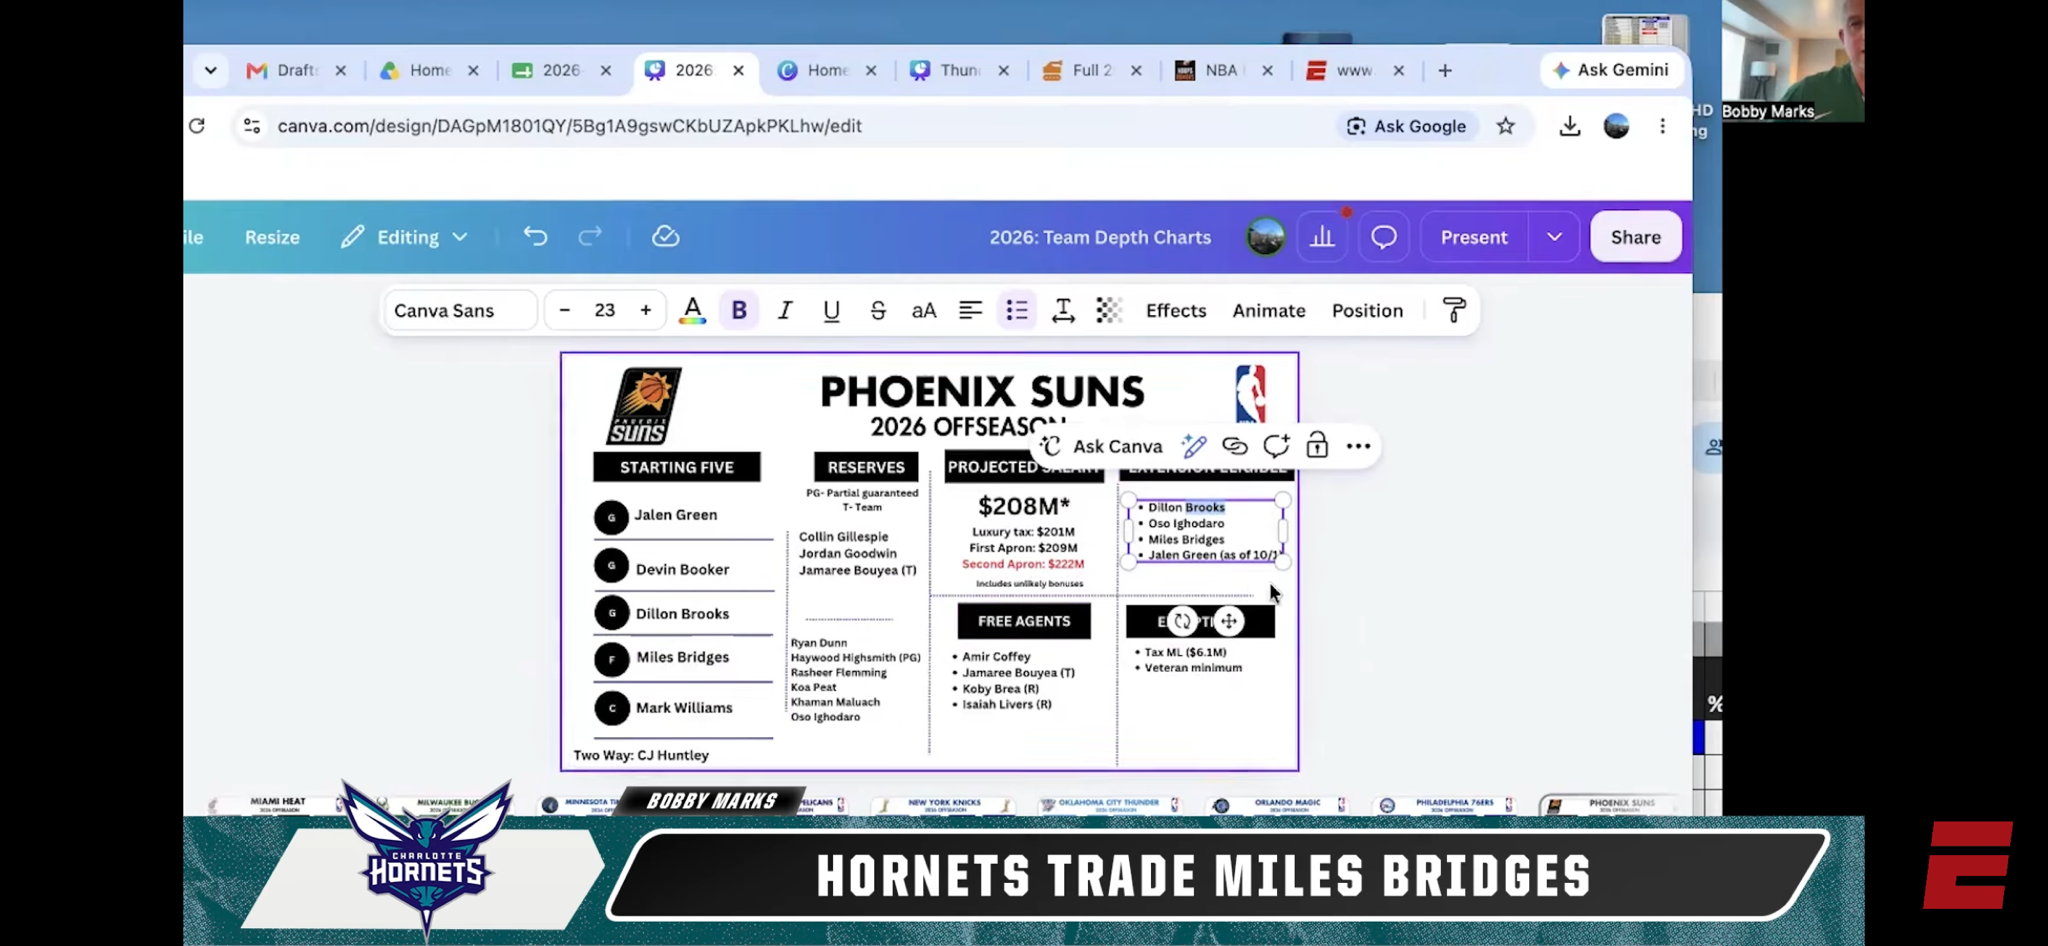Click the Present button
Screen dimensions: 2048x946
[1474, 237]
